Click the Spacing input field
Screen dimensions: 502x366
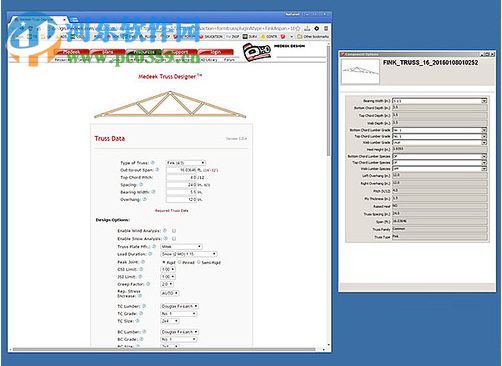point(182,185)
